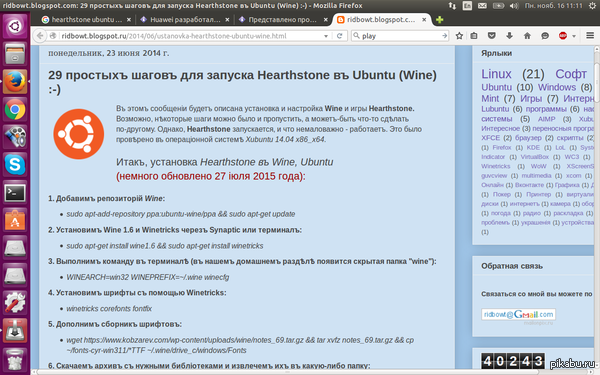Open the Firefox hamburger menu
This screenshot has height=375, width=600.
(590, 36)
